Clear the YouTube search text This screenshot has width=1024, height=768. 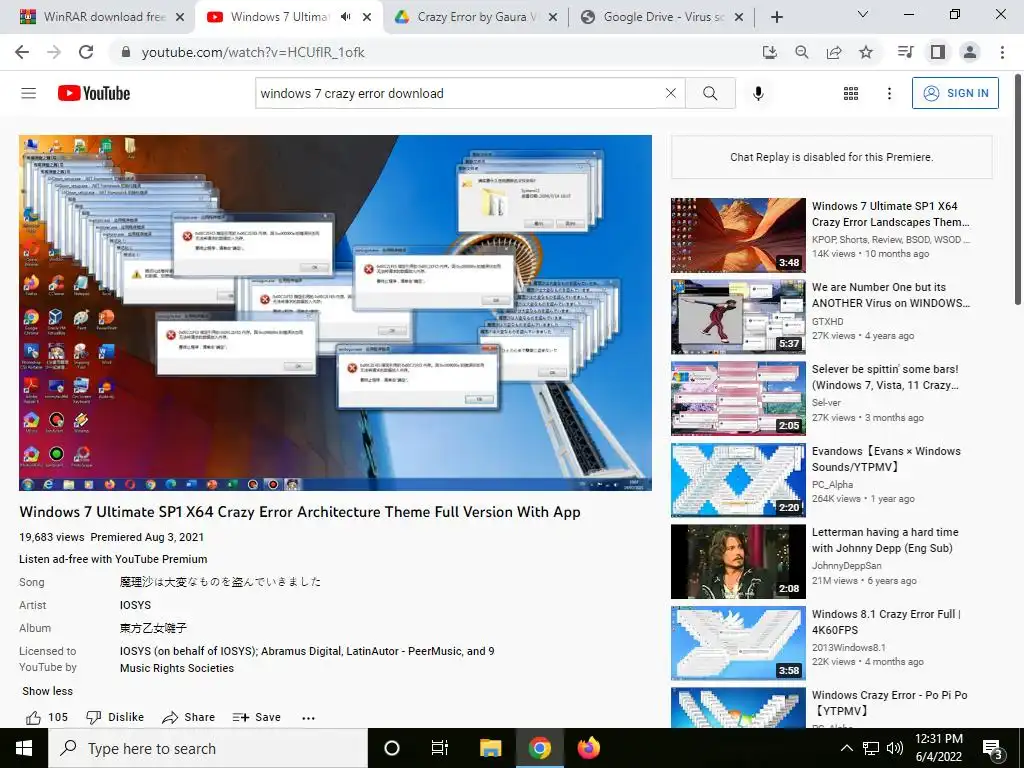(x=671, y=93)
